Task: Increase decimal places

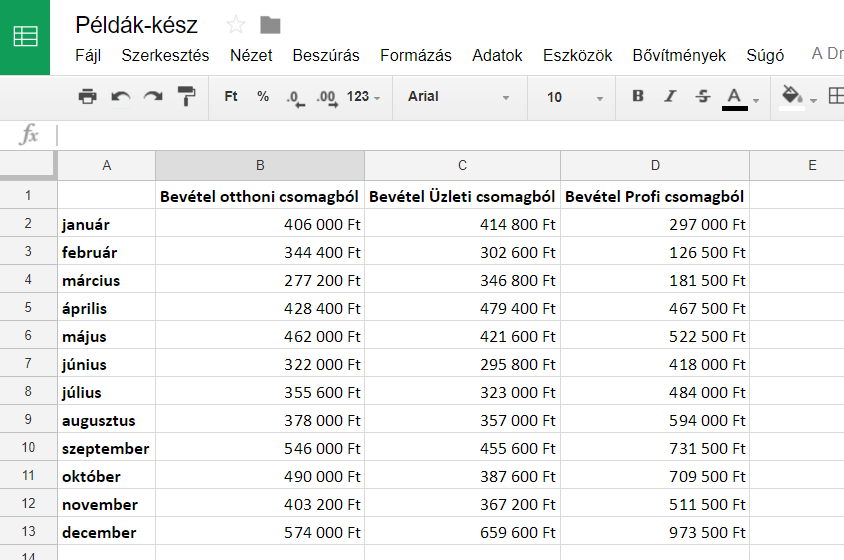Action: tap(326, 97)
